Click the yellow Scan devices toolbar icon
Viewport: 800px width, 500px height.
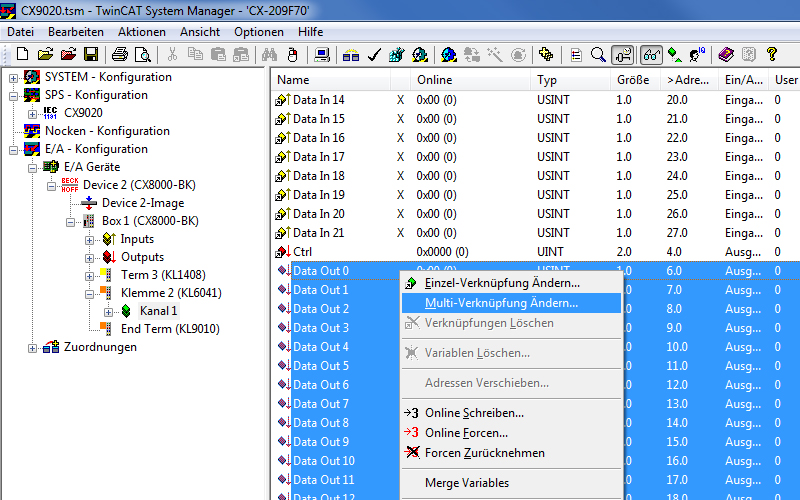(x=546, y=54)
